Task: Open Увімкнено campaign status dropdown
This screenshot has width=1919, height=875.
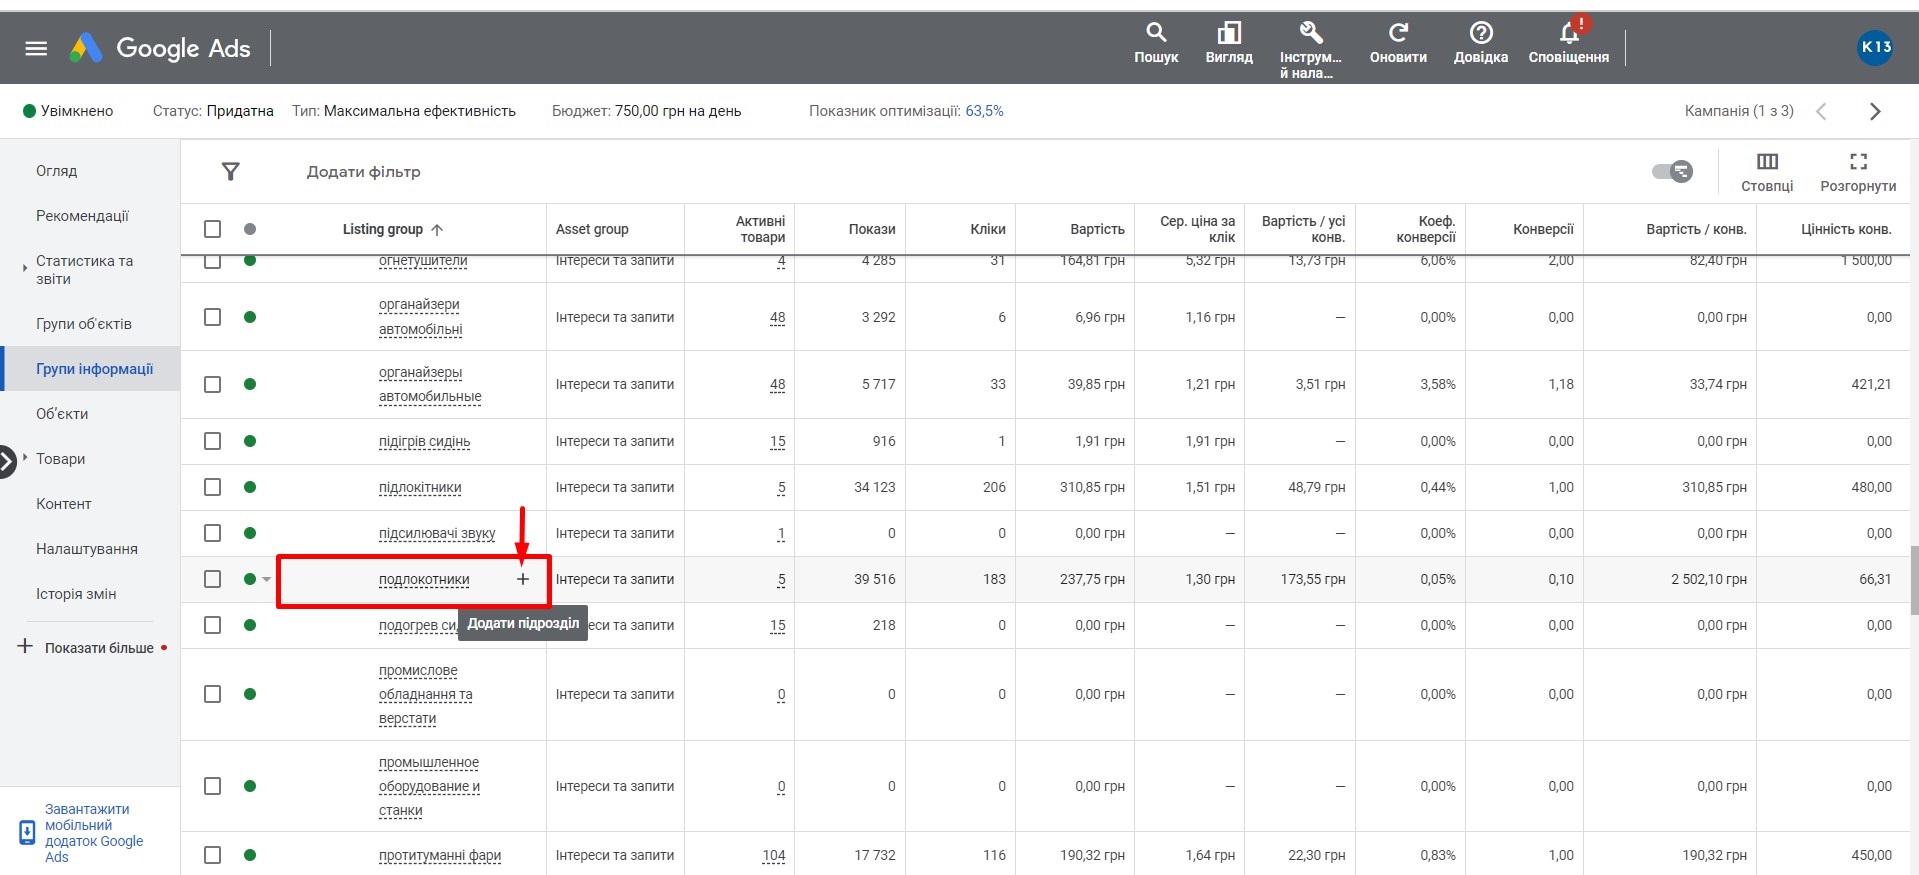Action: [x=68, y=111]
